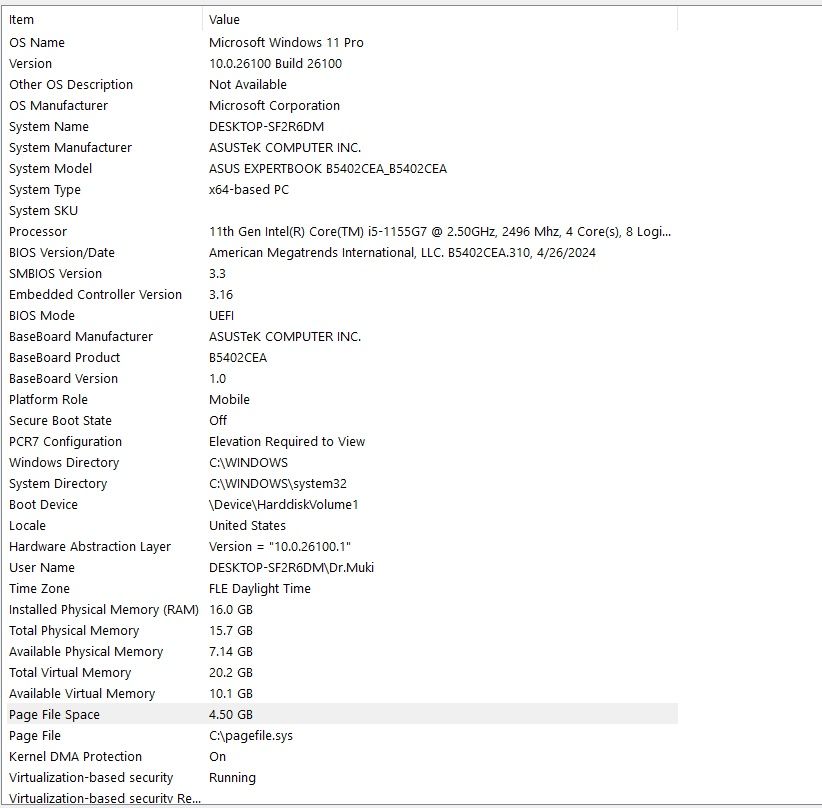Screen dimensions: 822x808
Task: Select the Processor row
Action: coord(342,231)
